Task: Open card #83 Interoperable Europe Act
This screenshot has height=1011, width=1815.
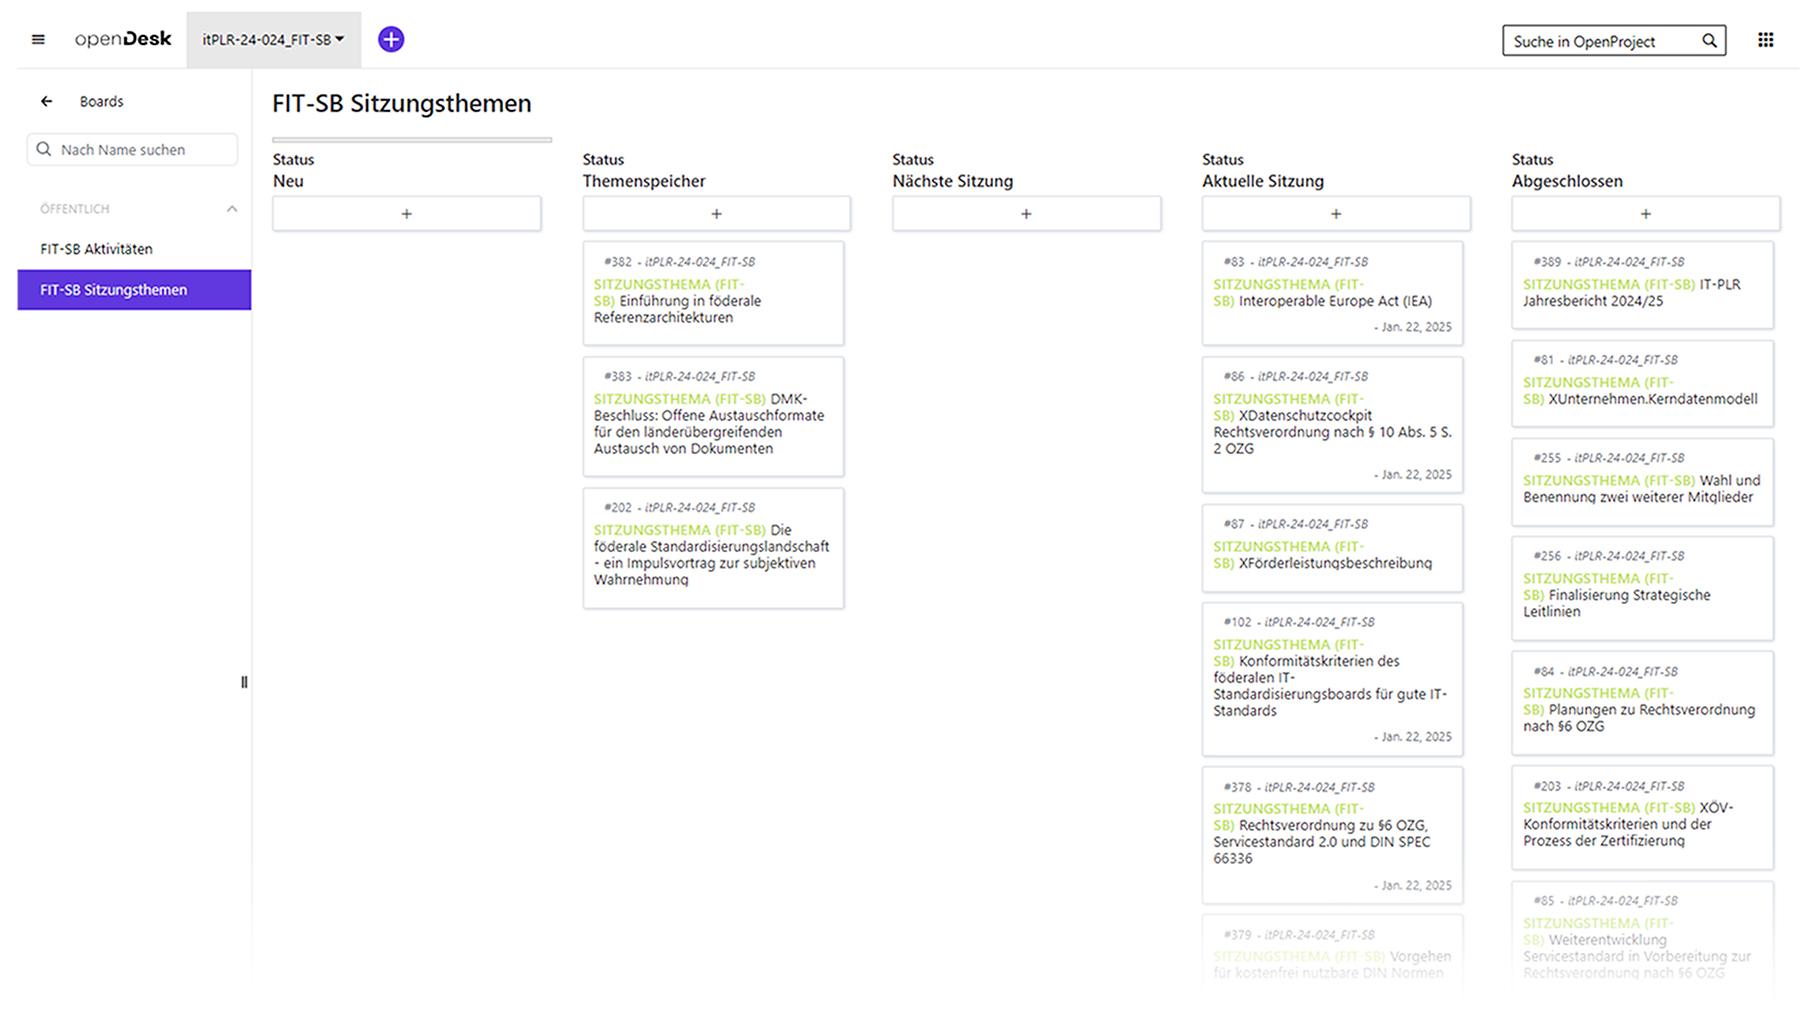Action: pos(1334,301)
